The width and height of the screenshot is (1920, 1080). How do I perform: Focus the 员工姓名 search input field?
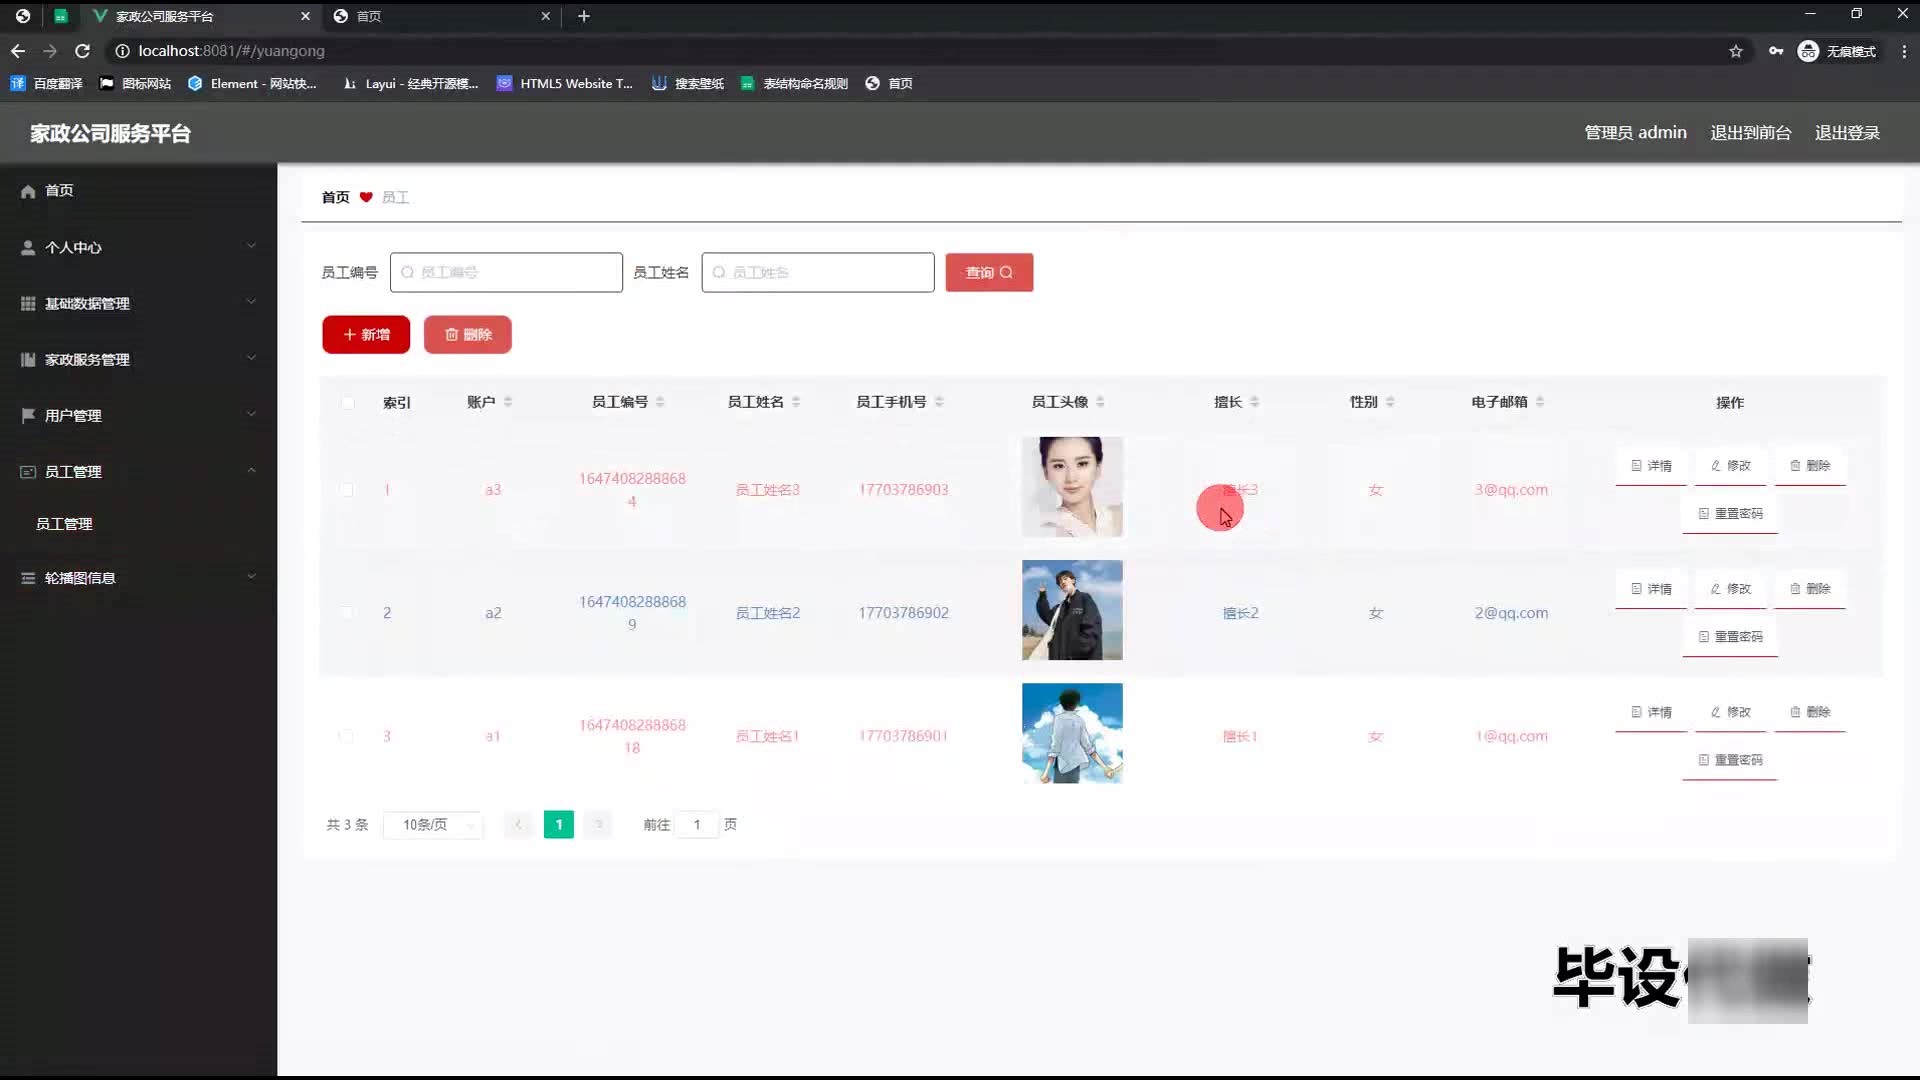coord(818,272)
